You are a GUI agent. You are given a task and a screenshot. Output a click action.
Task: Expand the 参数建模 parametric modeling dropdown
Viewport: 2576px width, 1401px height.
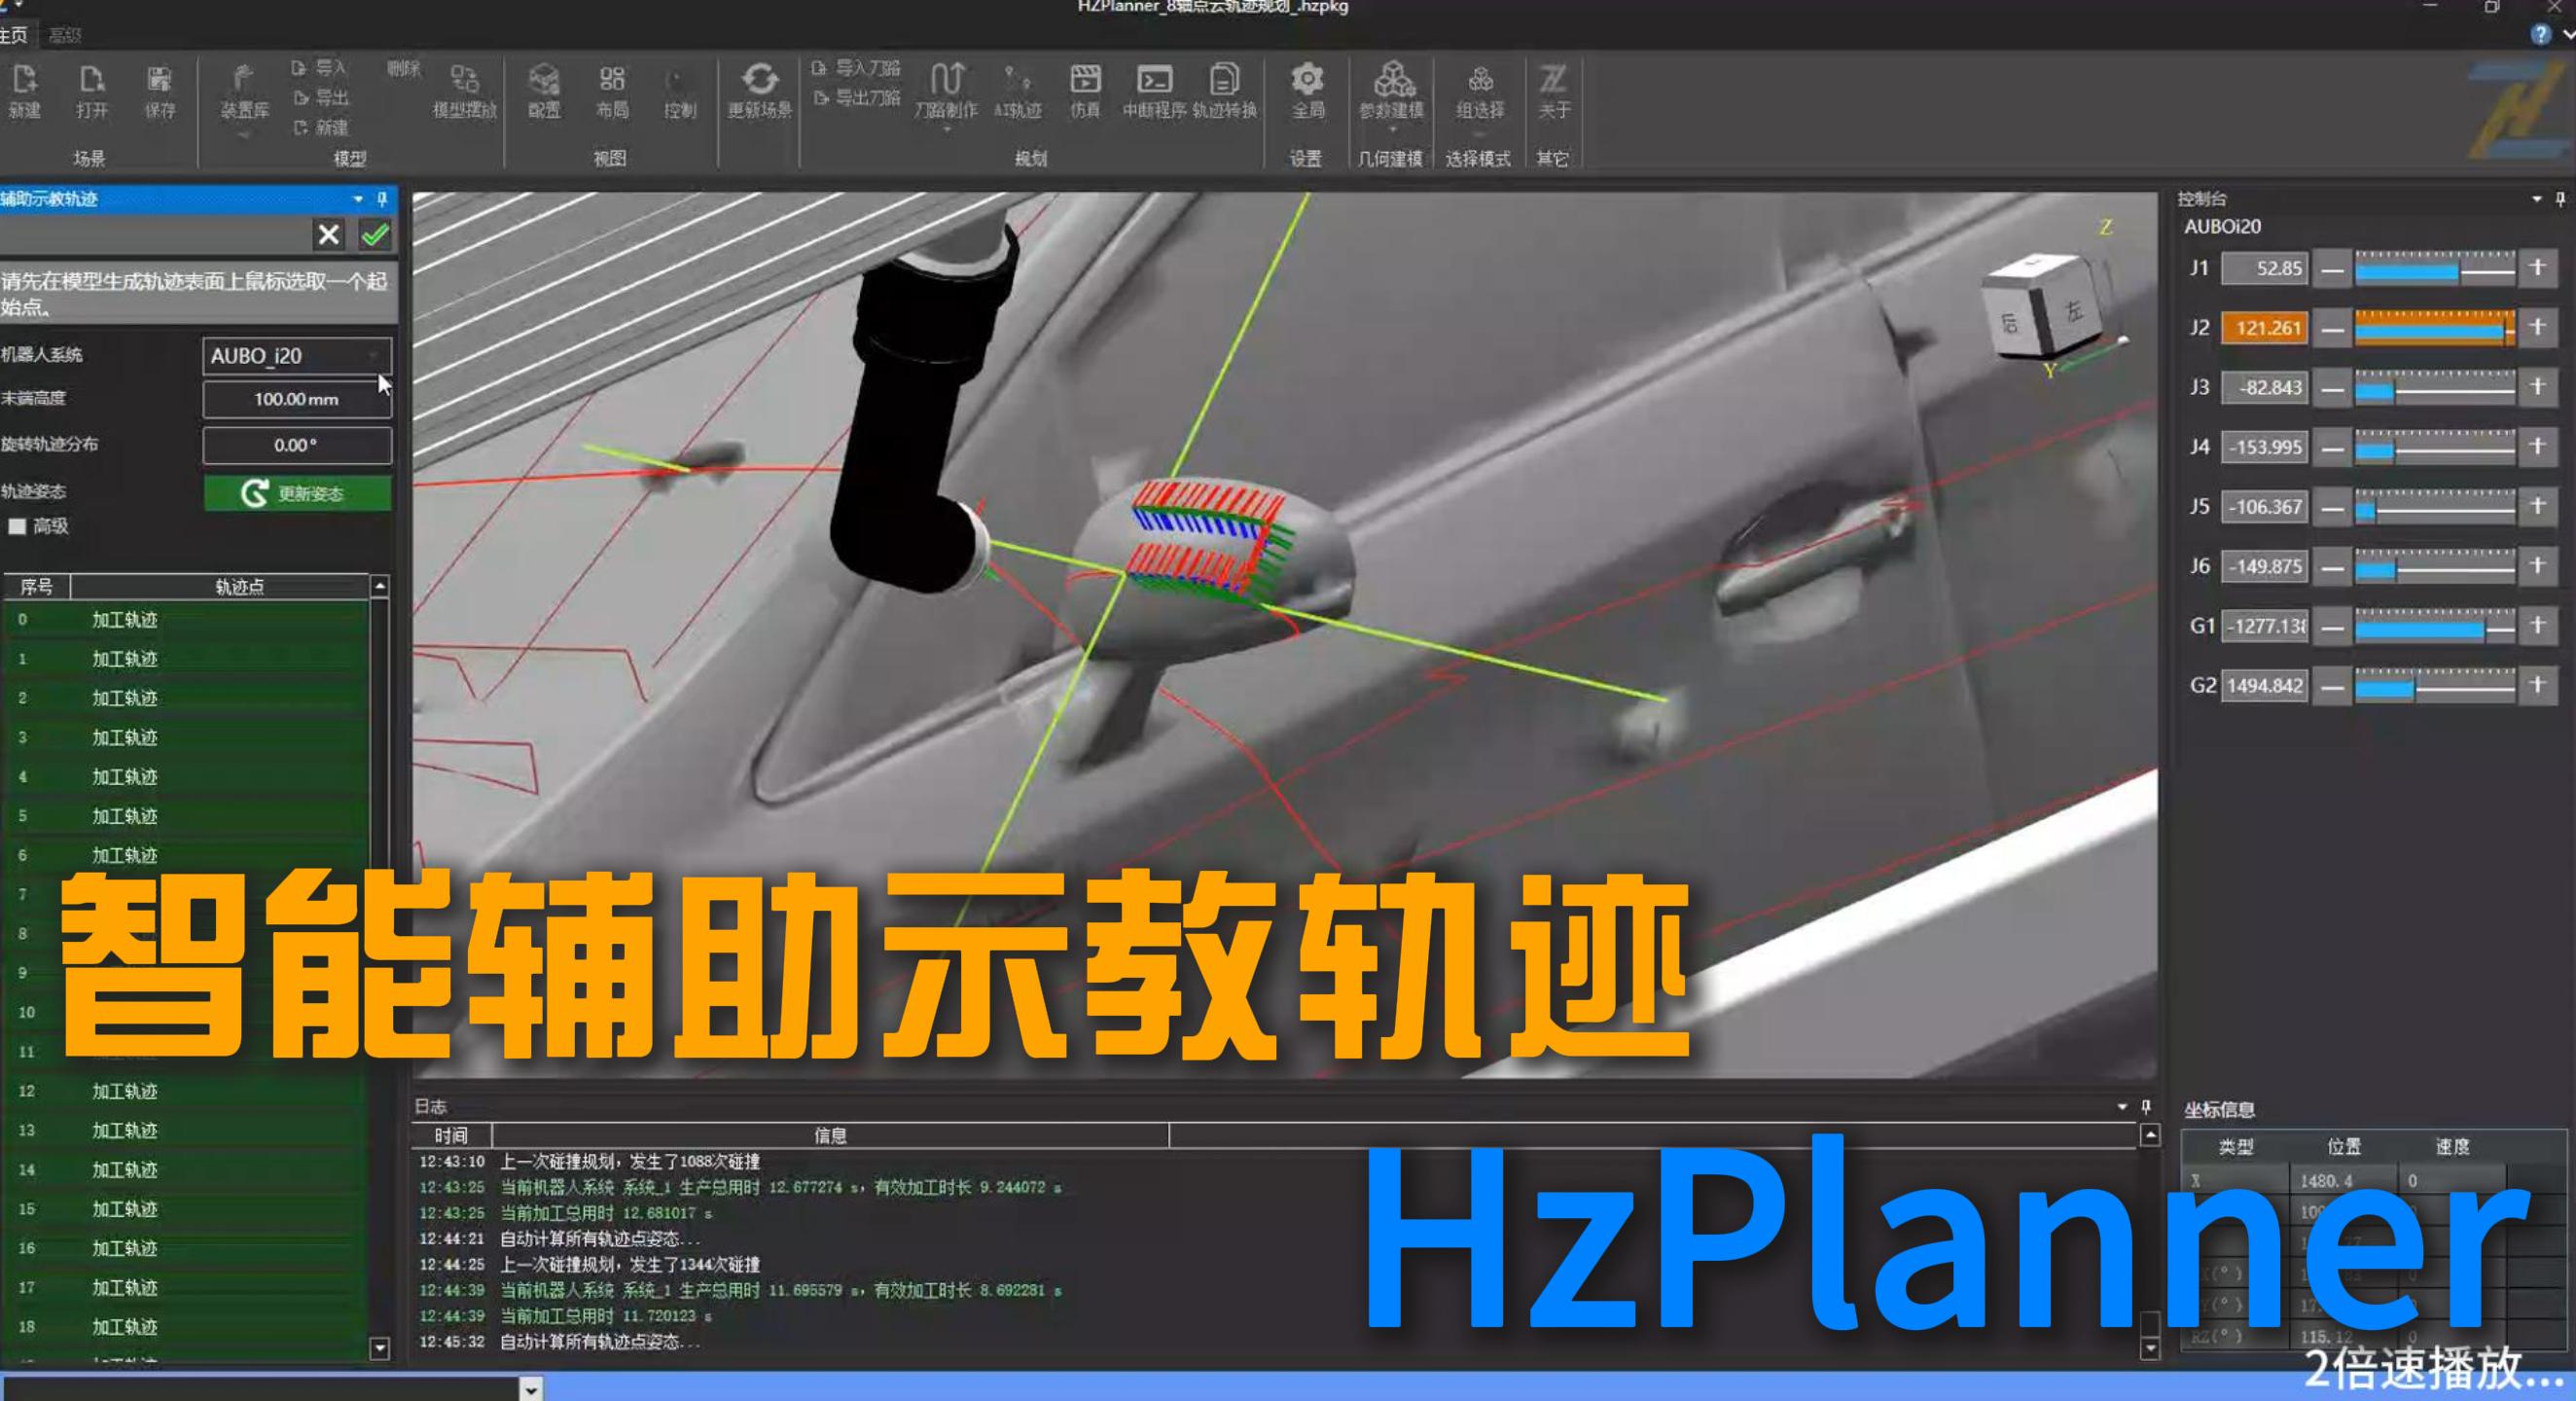[x=1391, y=128]
